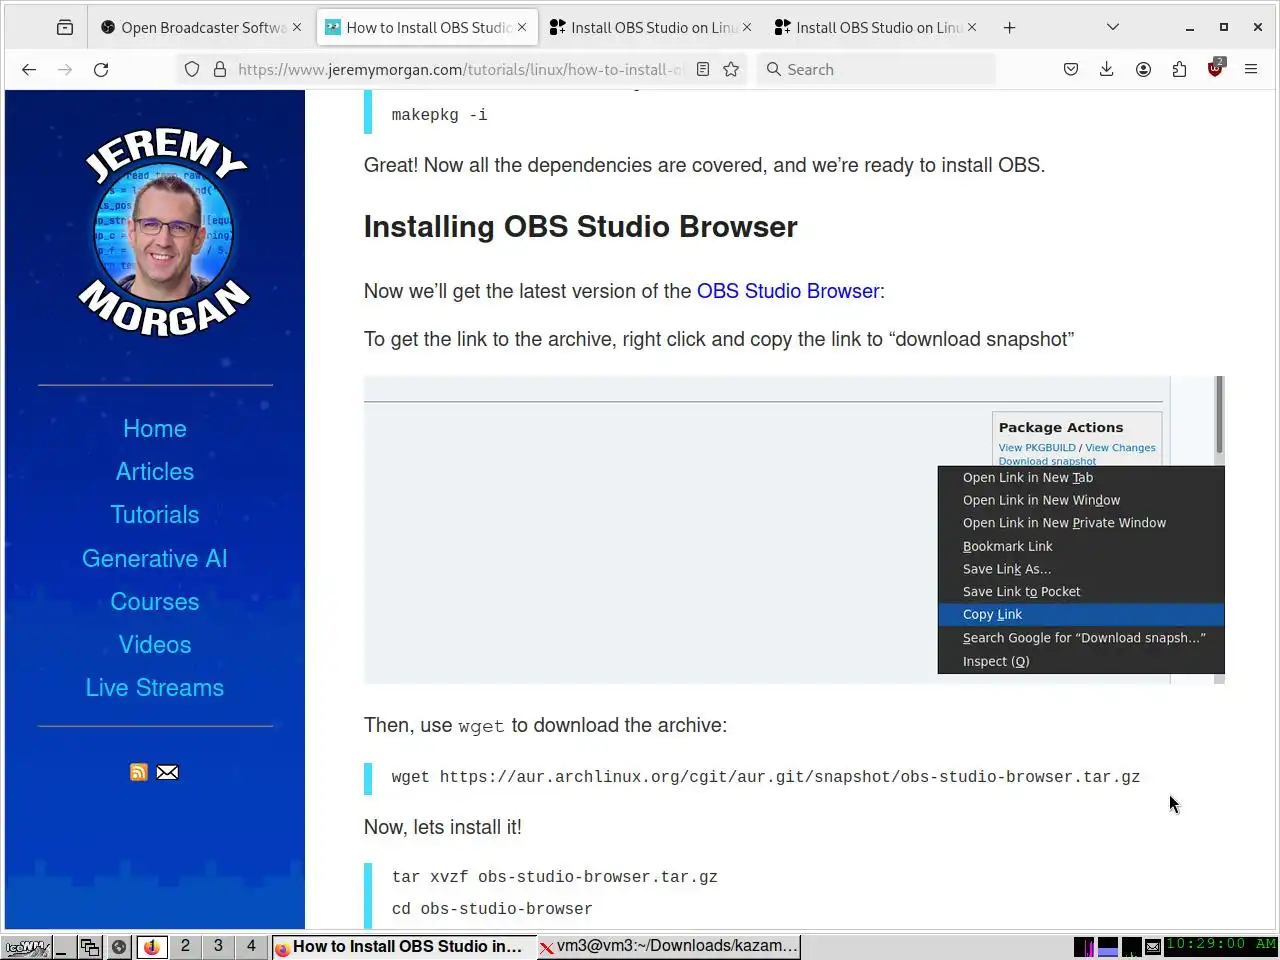Click the wget command code line
The width and height of the screenshot is (1280, 960).
tap(765, 777)
